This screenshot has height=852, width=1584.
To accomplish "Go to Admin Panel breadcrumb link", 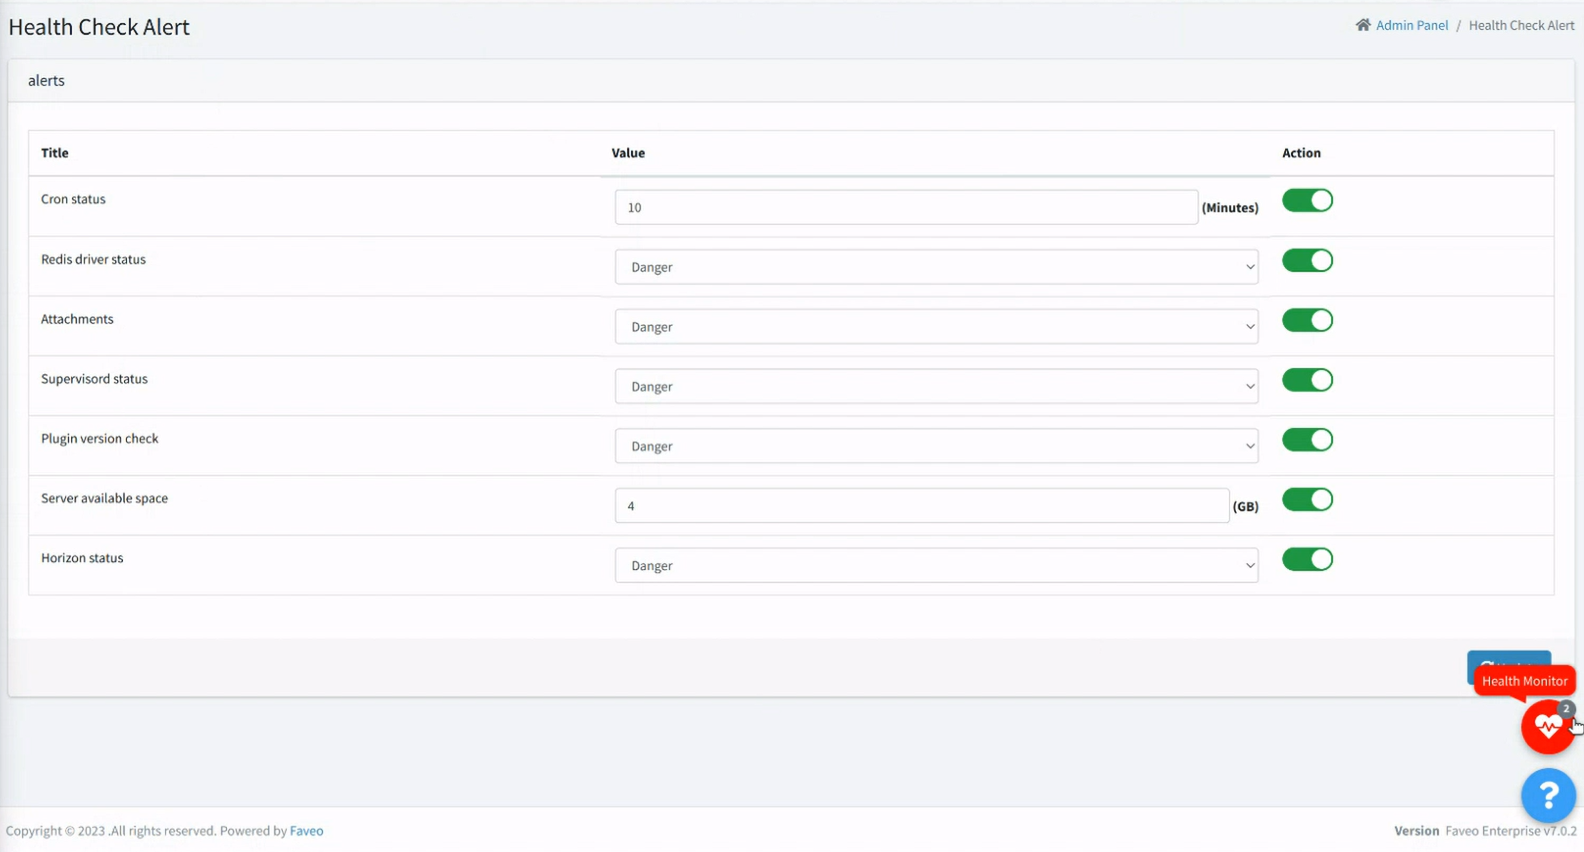I will pos(1411,25).
